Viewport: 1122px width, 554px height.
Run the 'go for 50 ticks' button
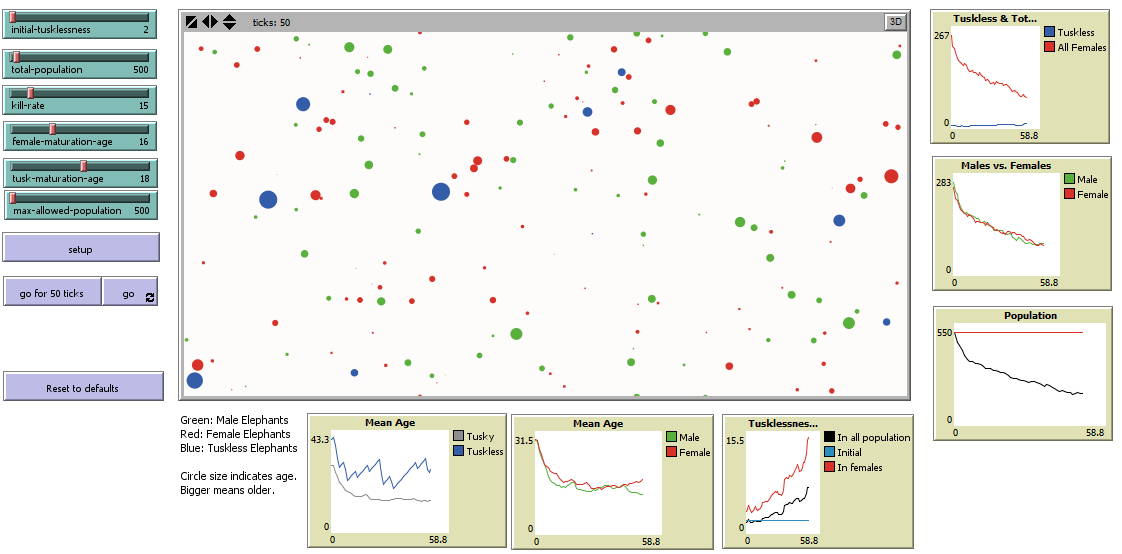tap(52, 292)
